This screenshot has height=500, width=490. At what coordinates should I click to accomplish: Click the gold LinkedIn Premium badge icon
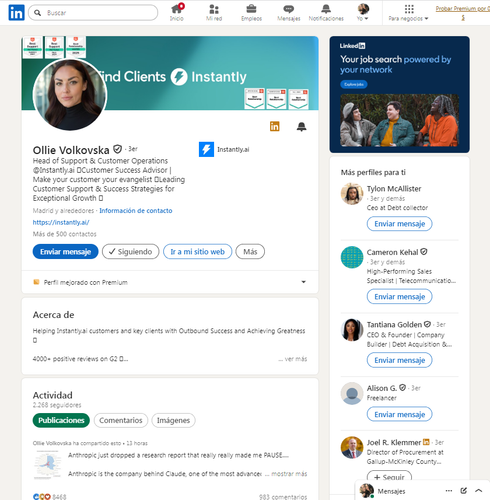[x=275, y=126]
